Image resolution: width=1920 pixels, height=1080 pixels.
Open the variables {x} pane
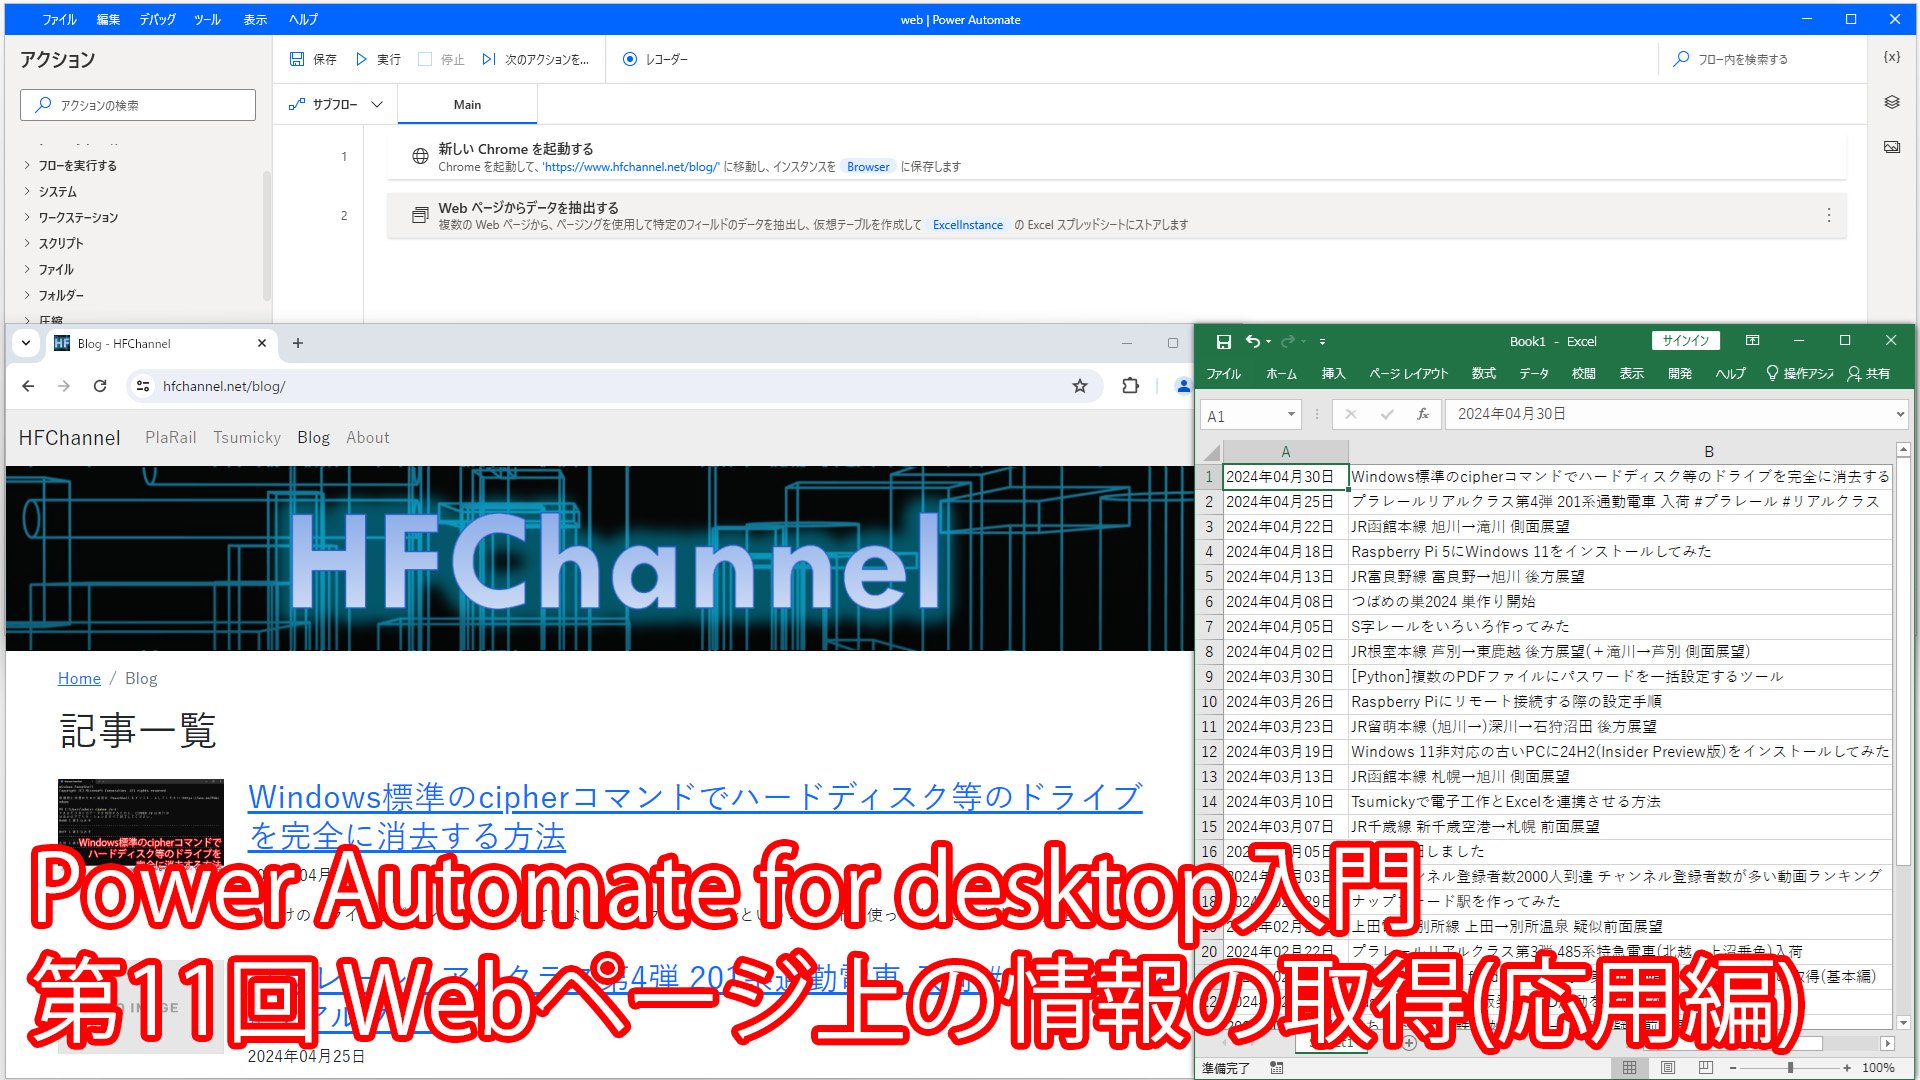1891,57
